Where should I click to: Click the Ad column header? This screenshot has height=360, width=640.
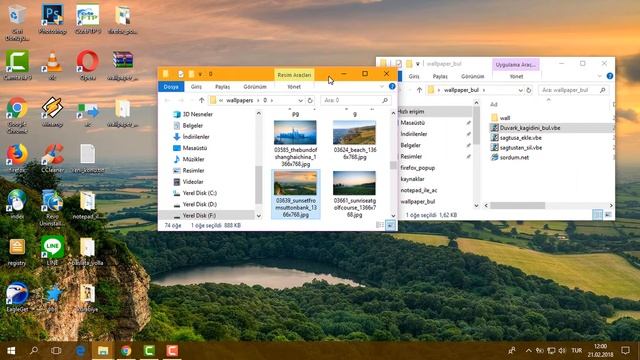494,104
